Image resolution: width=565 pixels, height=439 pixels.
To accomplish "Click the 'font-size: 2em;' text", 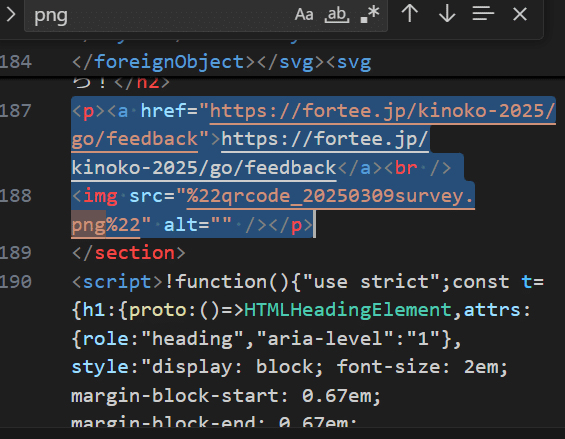I will pos(422,367).
